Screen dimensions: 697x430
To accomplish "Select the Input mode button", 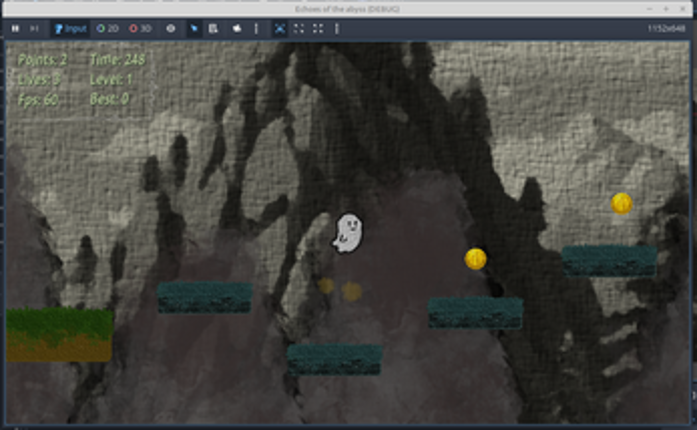I will (70, 29).
